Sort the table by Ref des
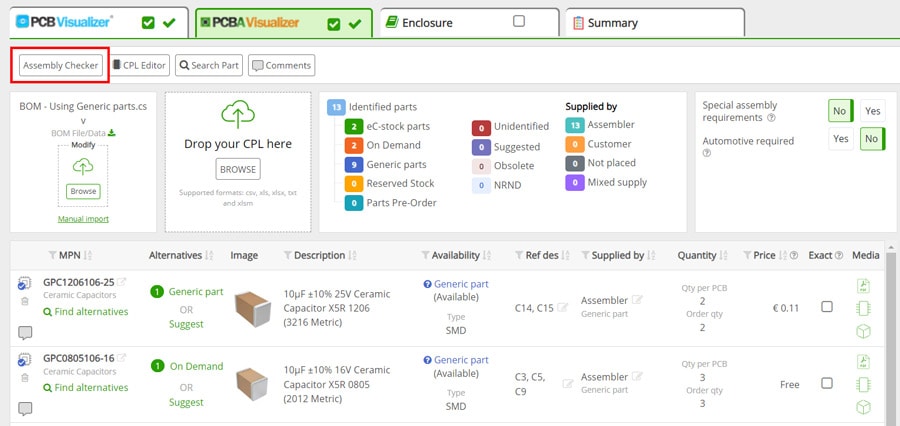The image size is (900, 426). 565,255
